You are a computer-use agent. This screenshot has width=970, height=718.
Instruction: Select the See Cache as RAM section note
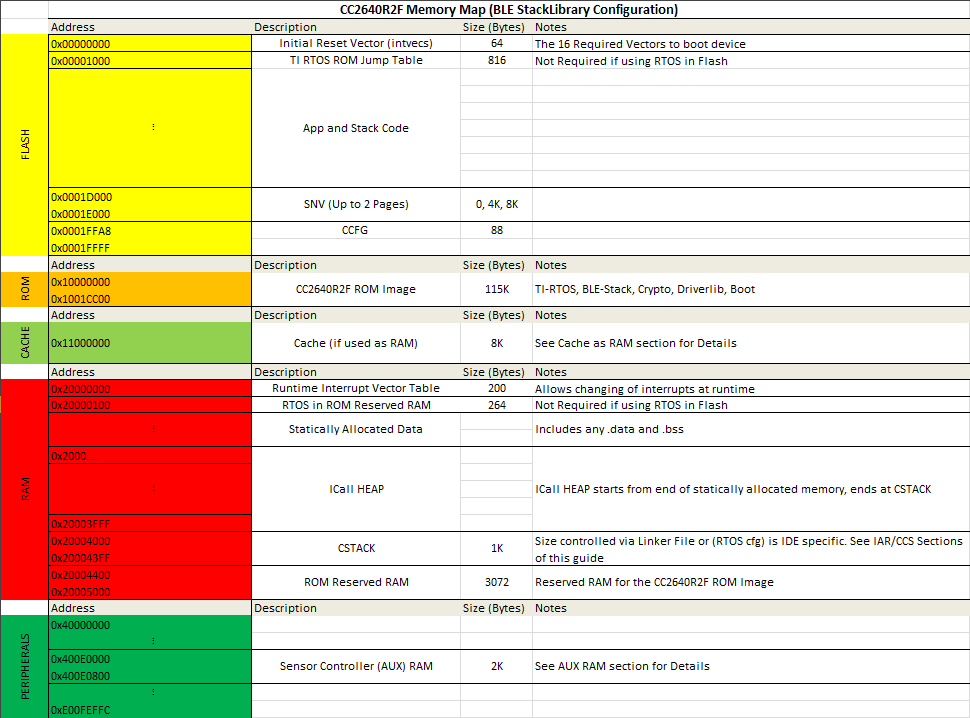(x=751, y=343)
